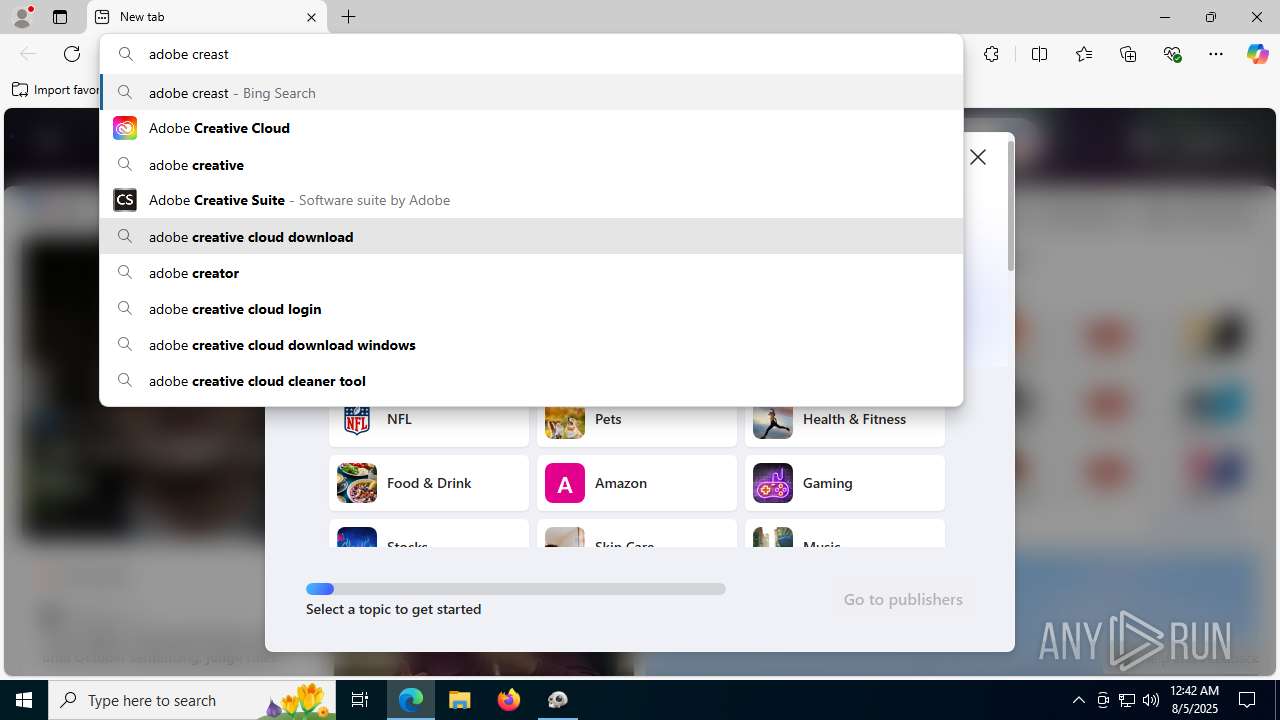1280x720 pixels.
Task: Open the taskbar clock and date
Action: [x=1194, y=700]
